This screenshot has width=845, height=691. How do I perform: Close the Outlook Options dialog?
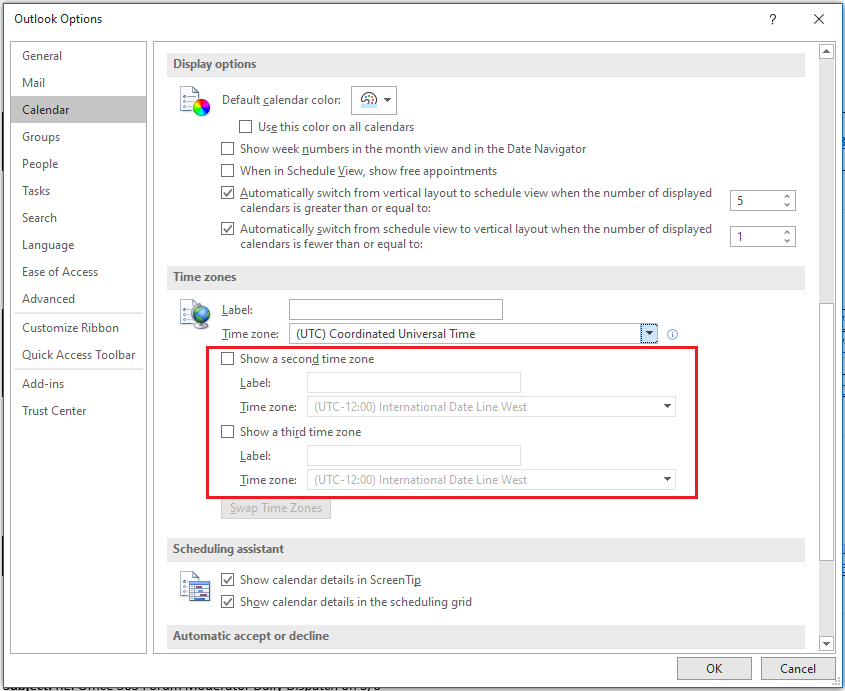(819, 19)
